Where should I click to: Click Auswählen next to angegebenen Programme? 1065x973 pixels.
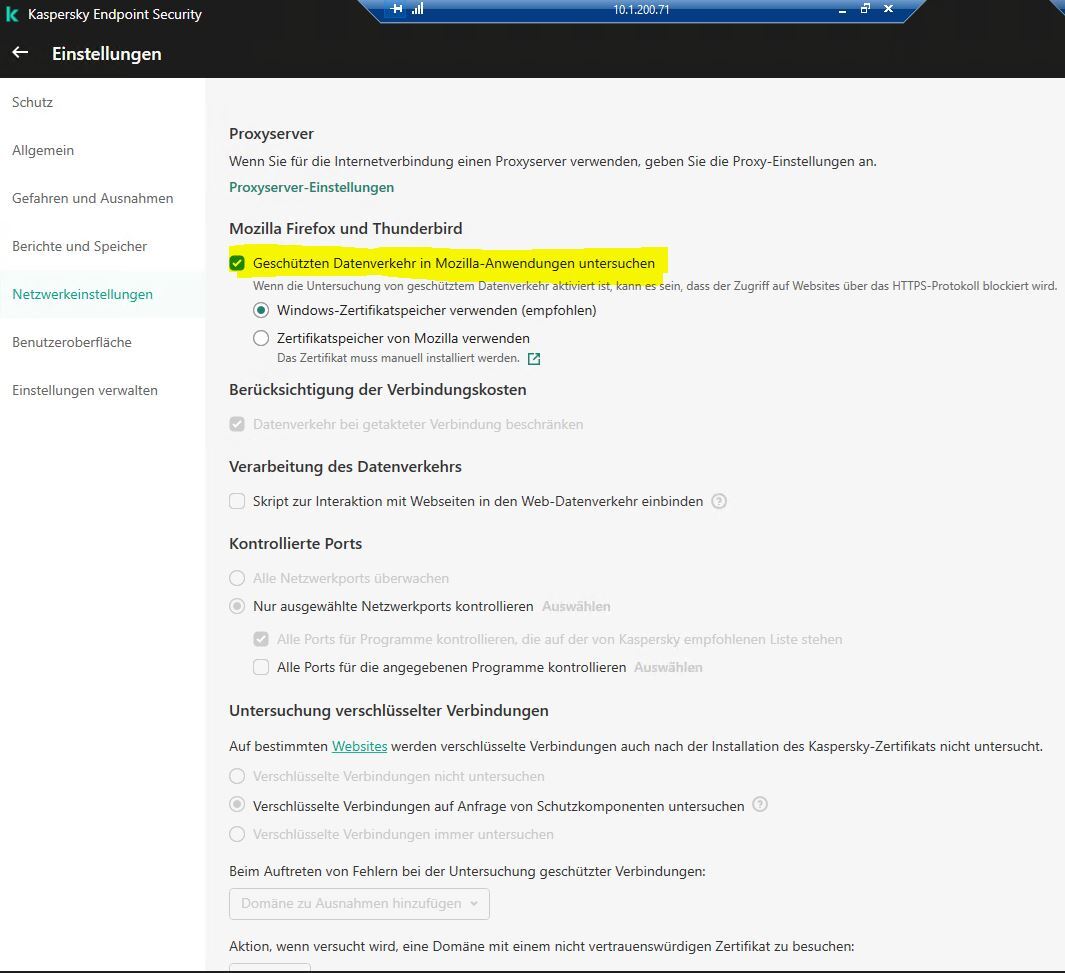668,667
